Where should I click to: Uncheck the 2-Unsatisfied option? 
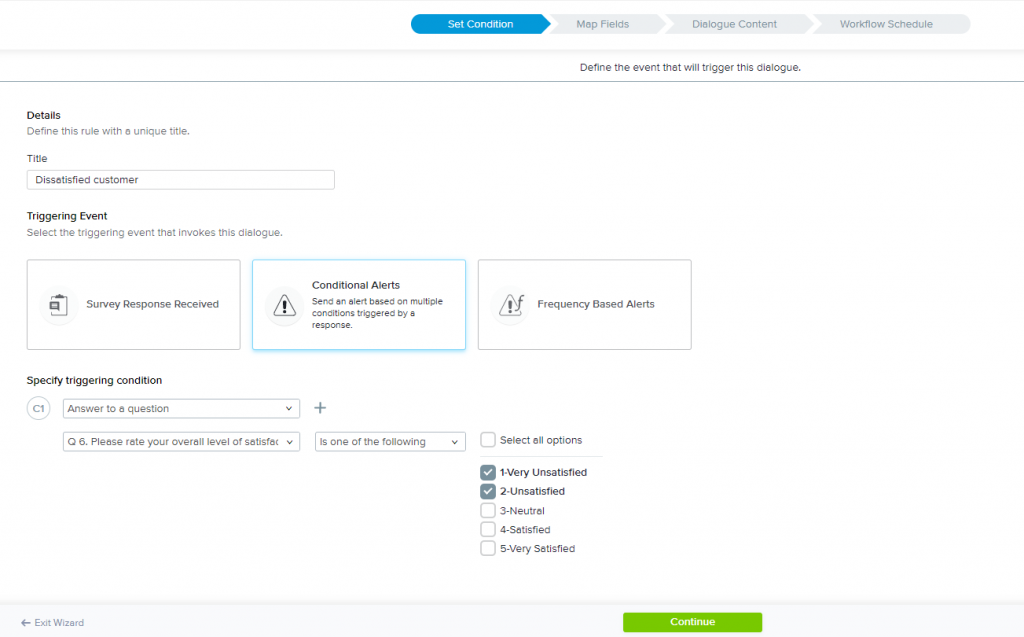(x=488, y=491)
